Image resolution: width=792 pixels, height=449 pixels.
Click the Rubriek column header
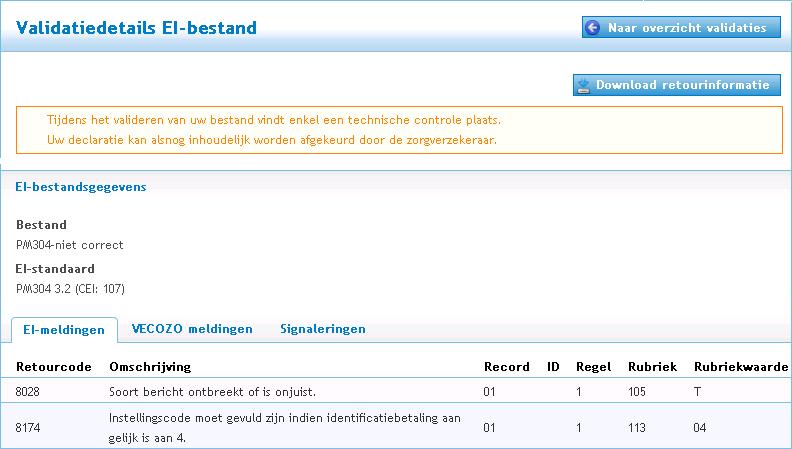coord(652,367)
